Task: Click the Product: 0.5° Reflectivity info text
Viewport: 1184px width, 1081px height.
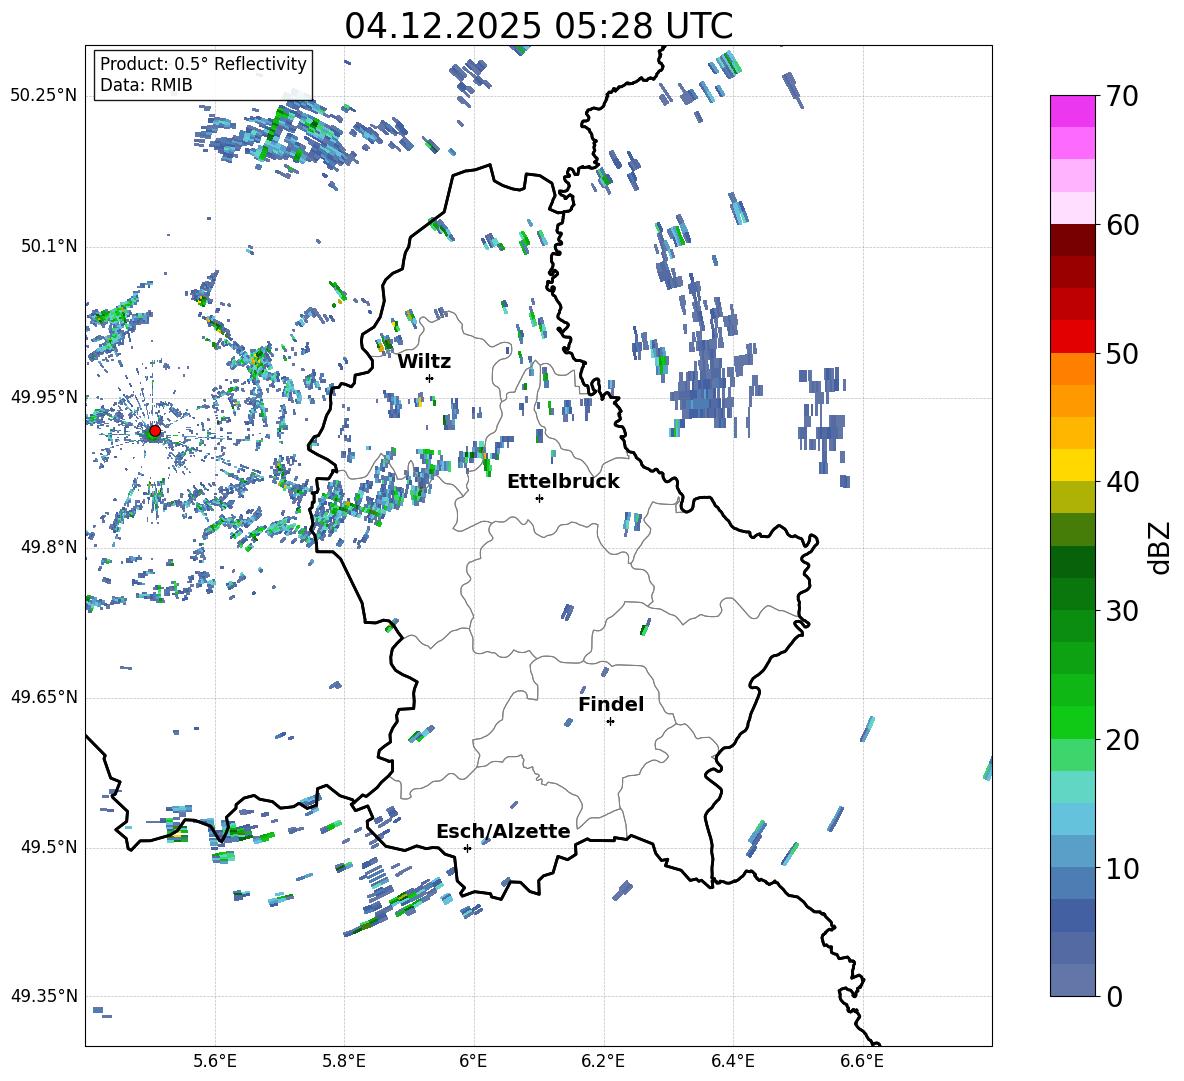Action: tap(203, 64)
